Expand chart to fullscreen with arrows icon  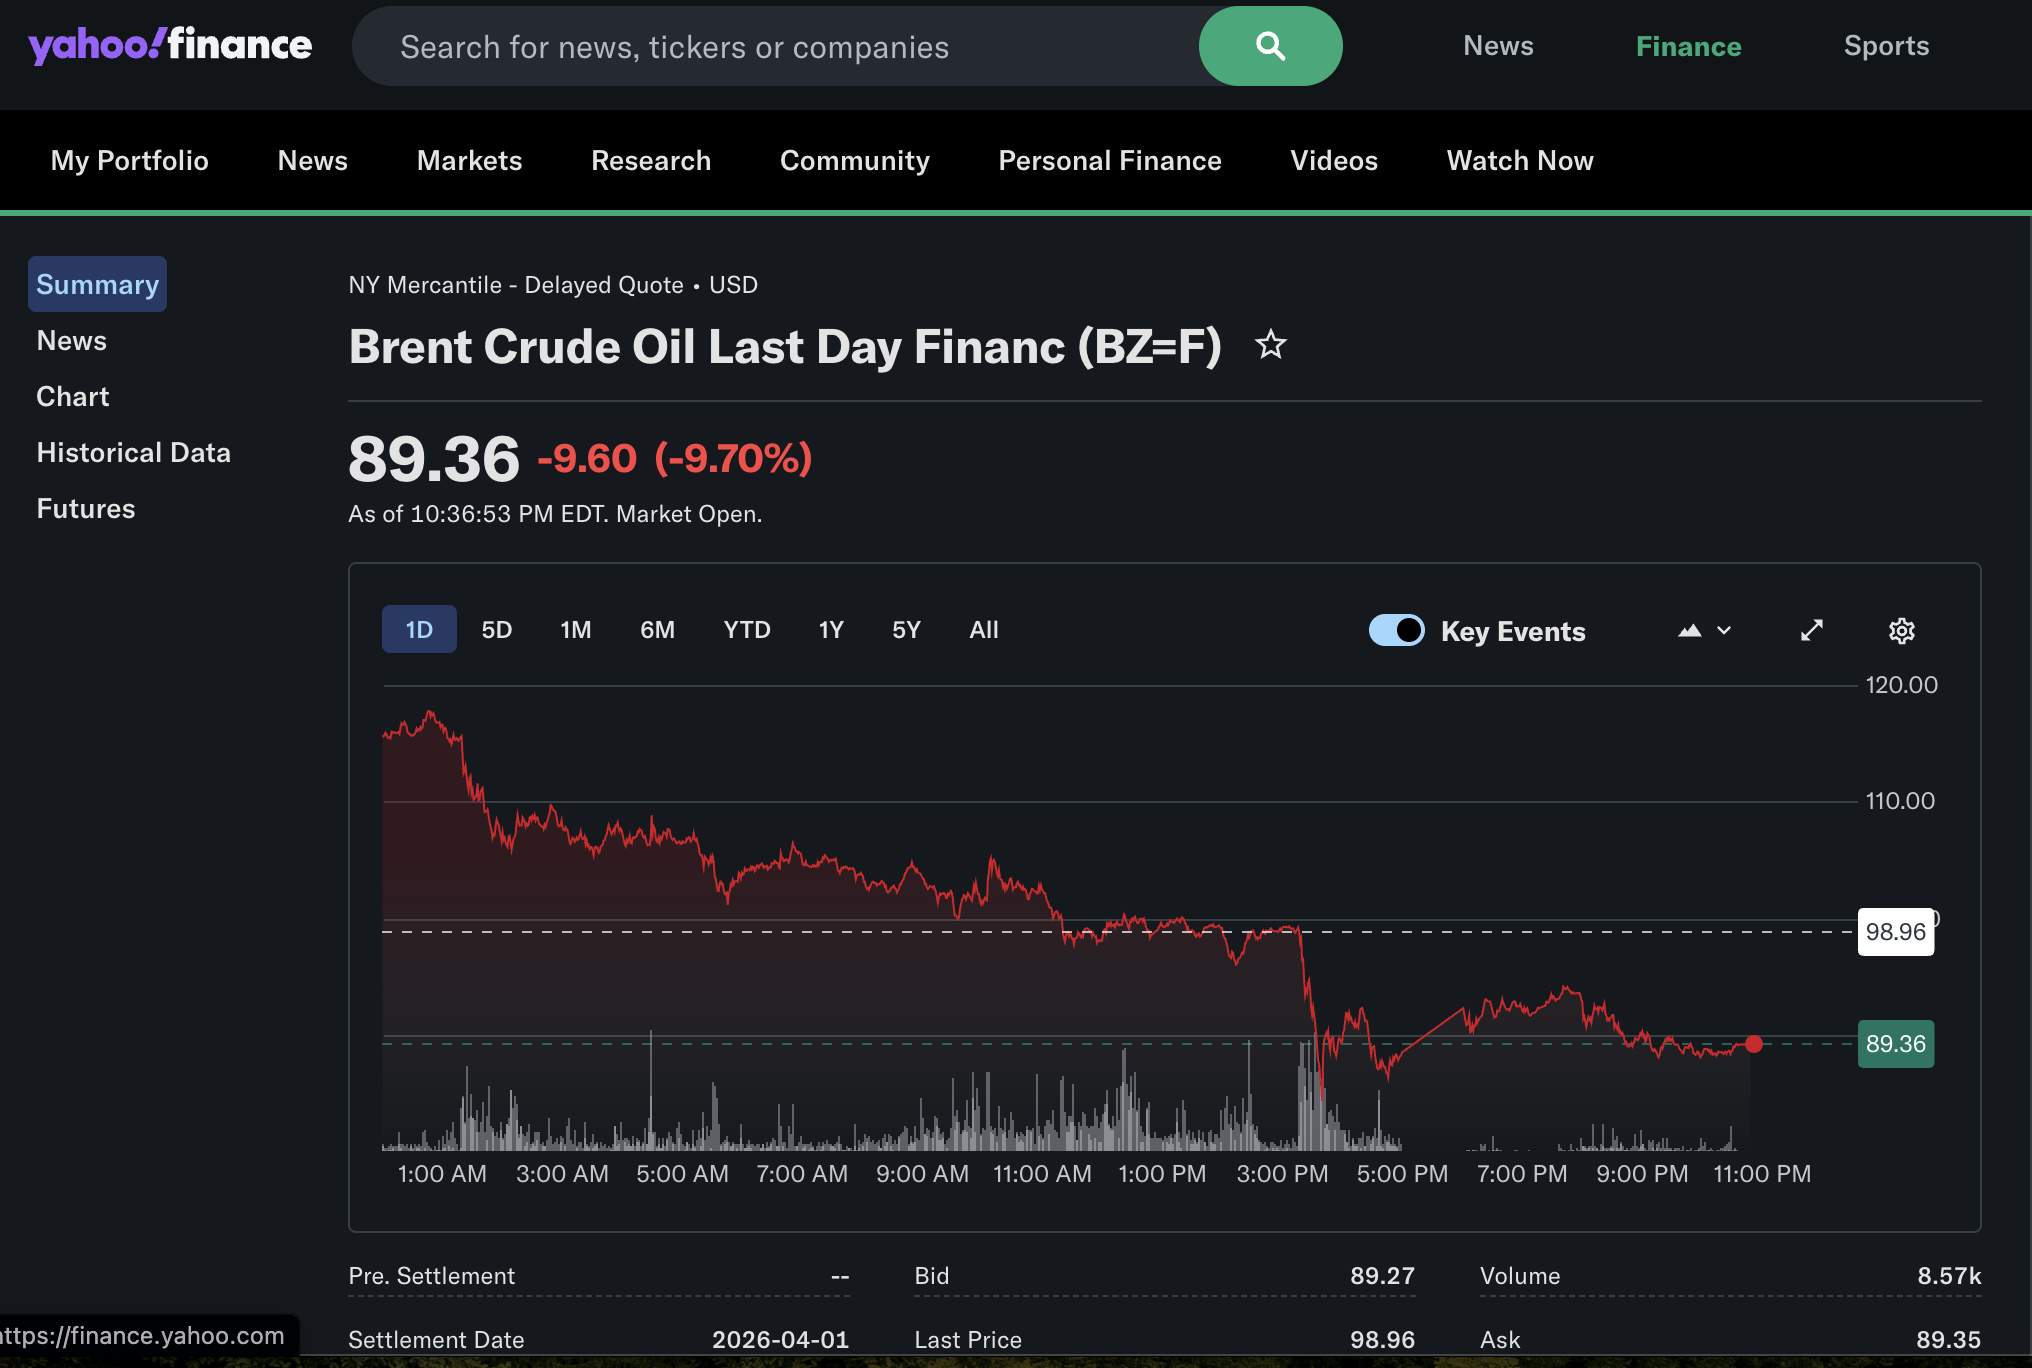1811,630
